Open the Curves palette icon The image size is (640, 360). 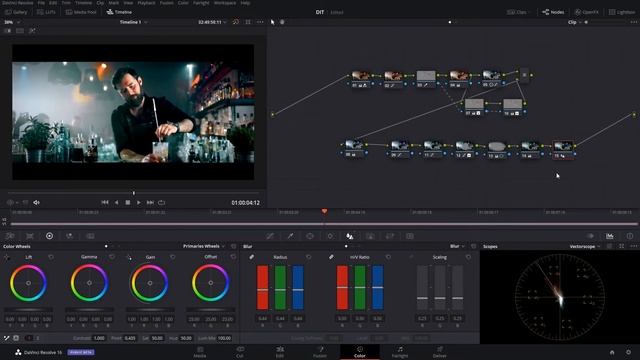click(270, 236)
